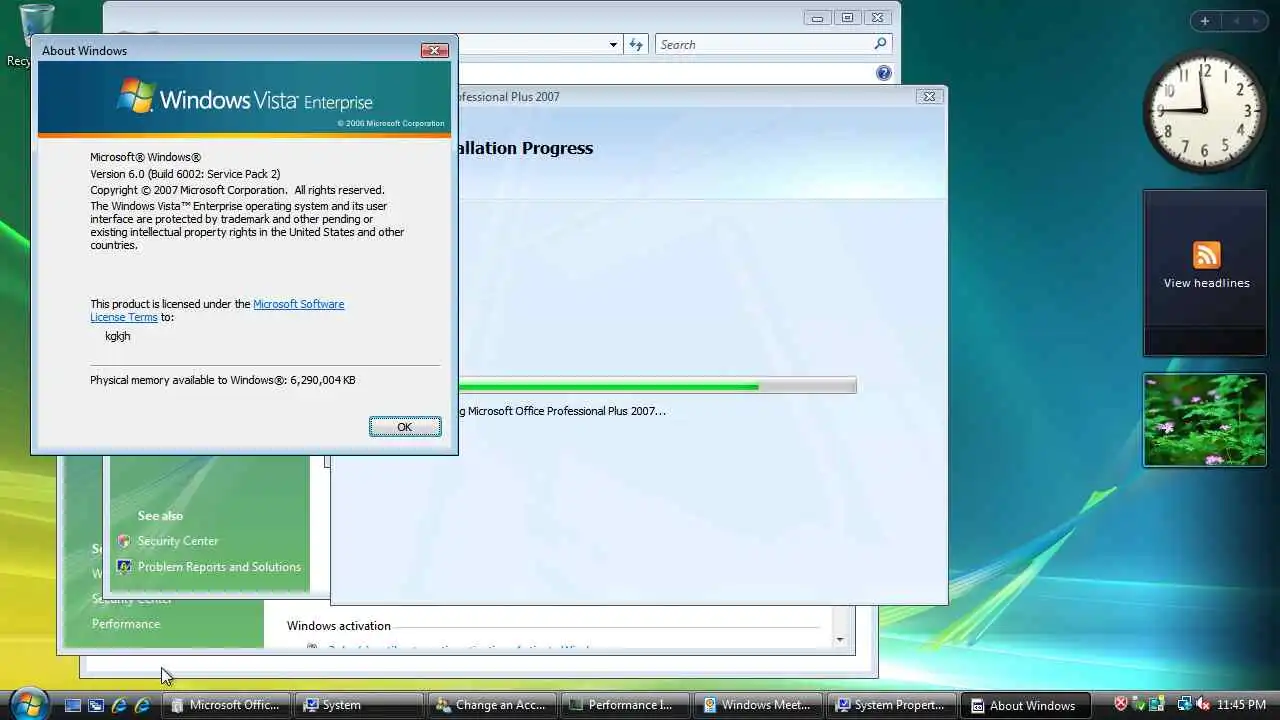1280x720 pixels.
Task: Open the network connection tray icon
Action: 1184,704
